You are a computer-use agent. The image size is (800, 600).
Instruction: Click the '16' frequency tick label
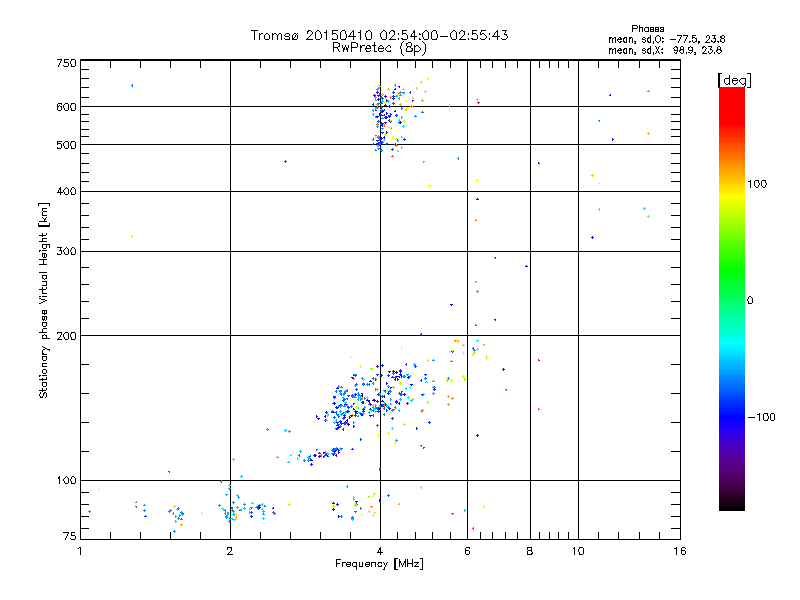click(x=680, y=551)
